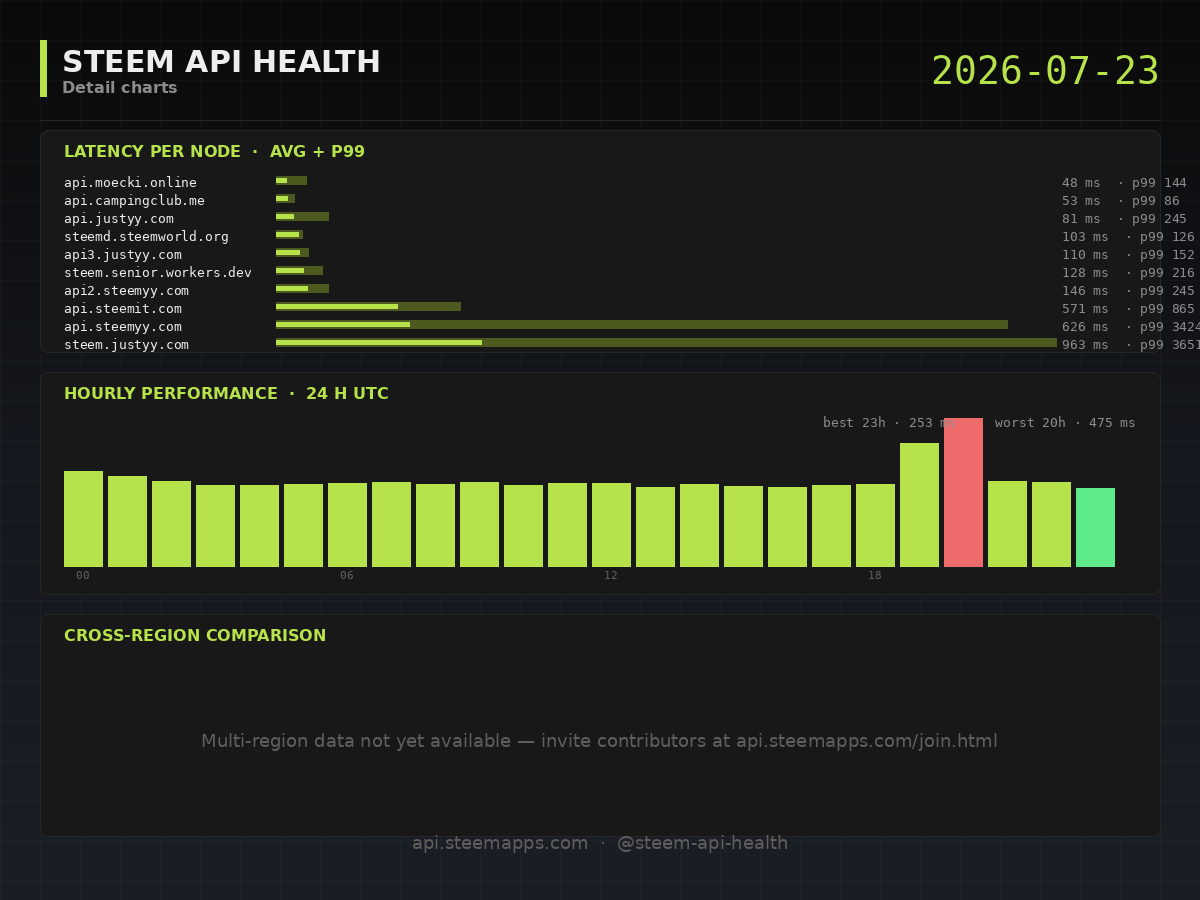
Task: Click the HOURLY PERFORMANCE heading
Action: click(226, 394)
